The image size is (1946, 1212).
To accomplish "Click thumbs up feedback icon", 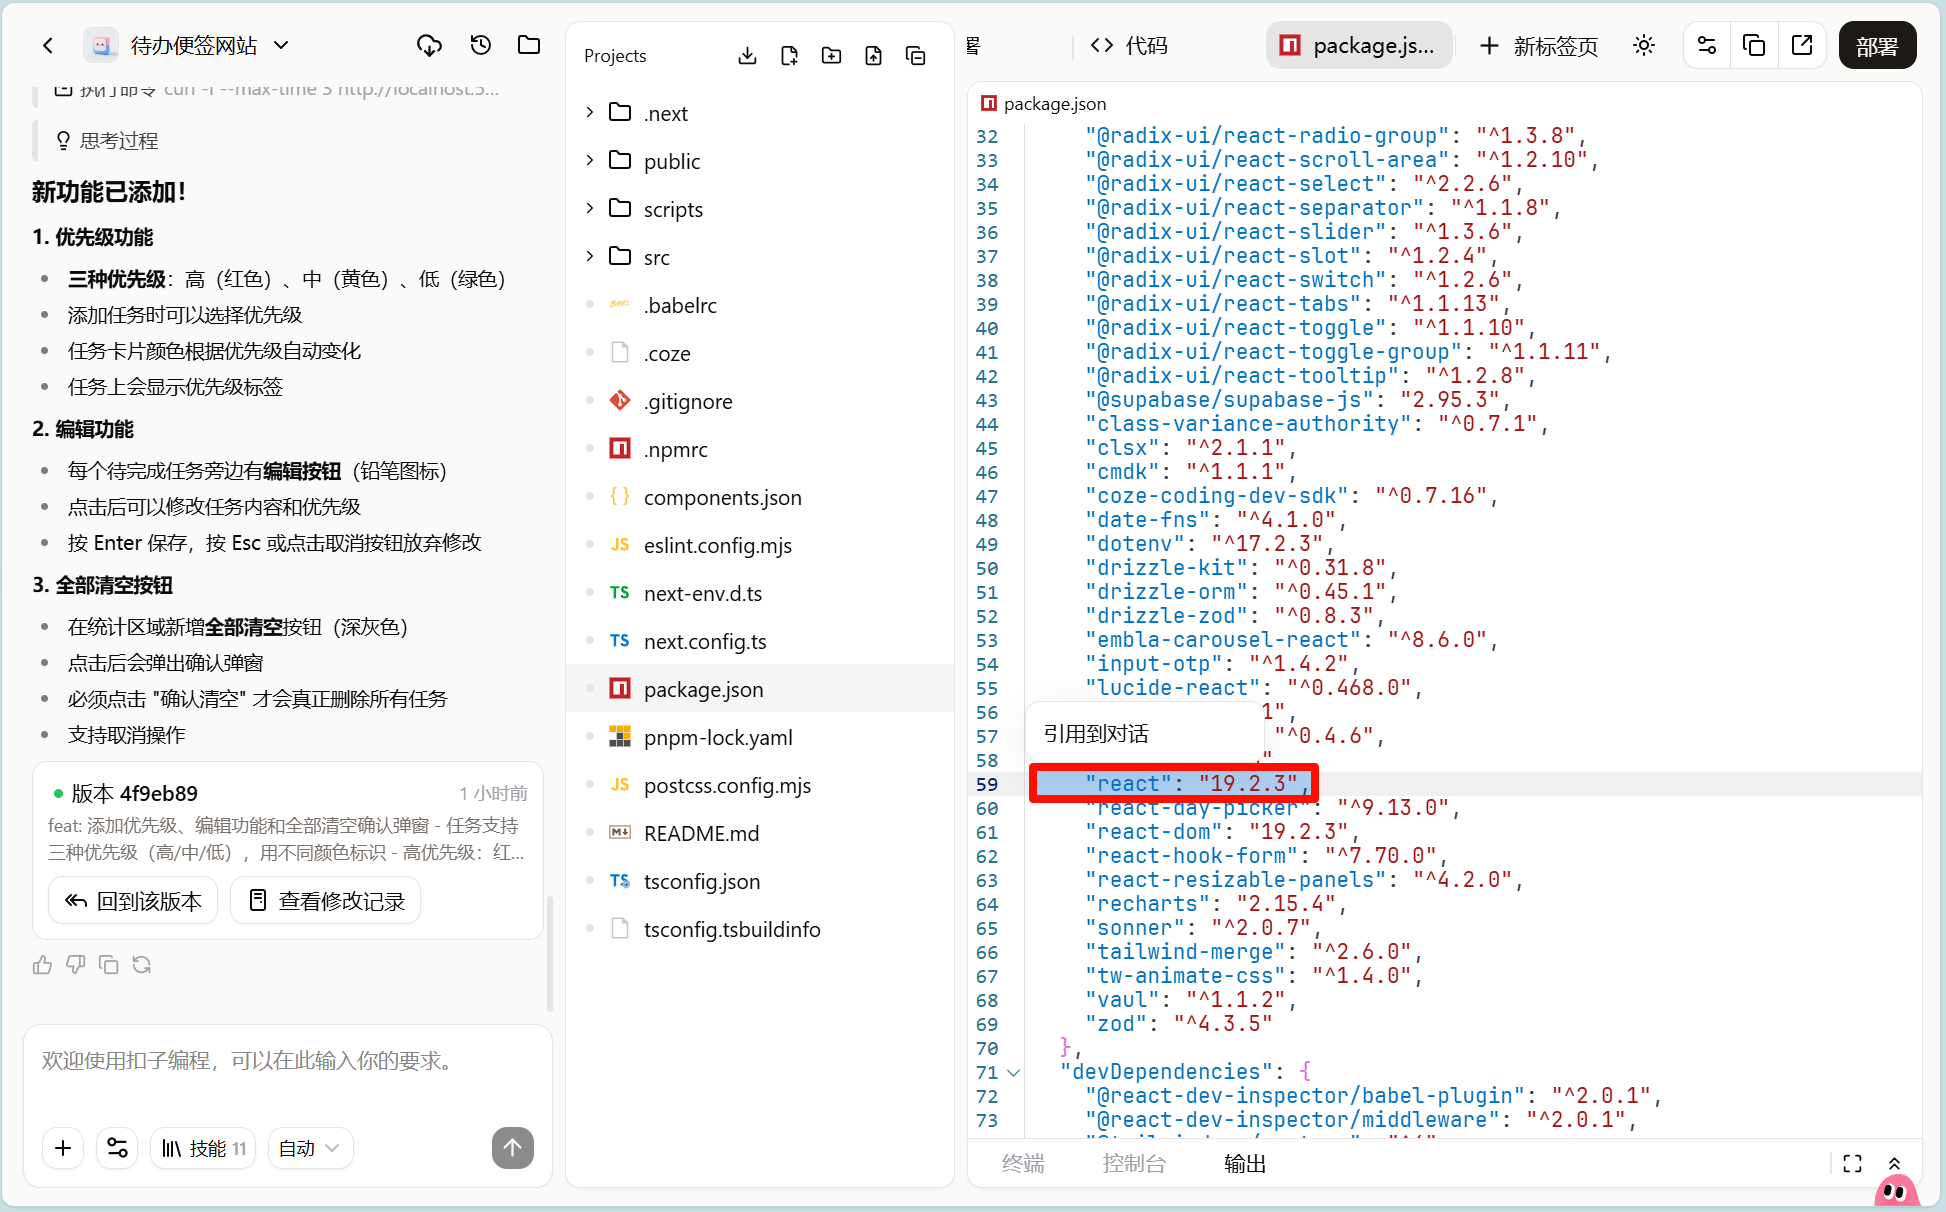I will tap(42, 965).
